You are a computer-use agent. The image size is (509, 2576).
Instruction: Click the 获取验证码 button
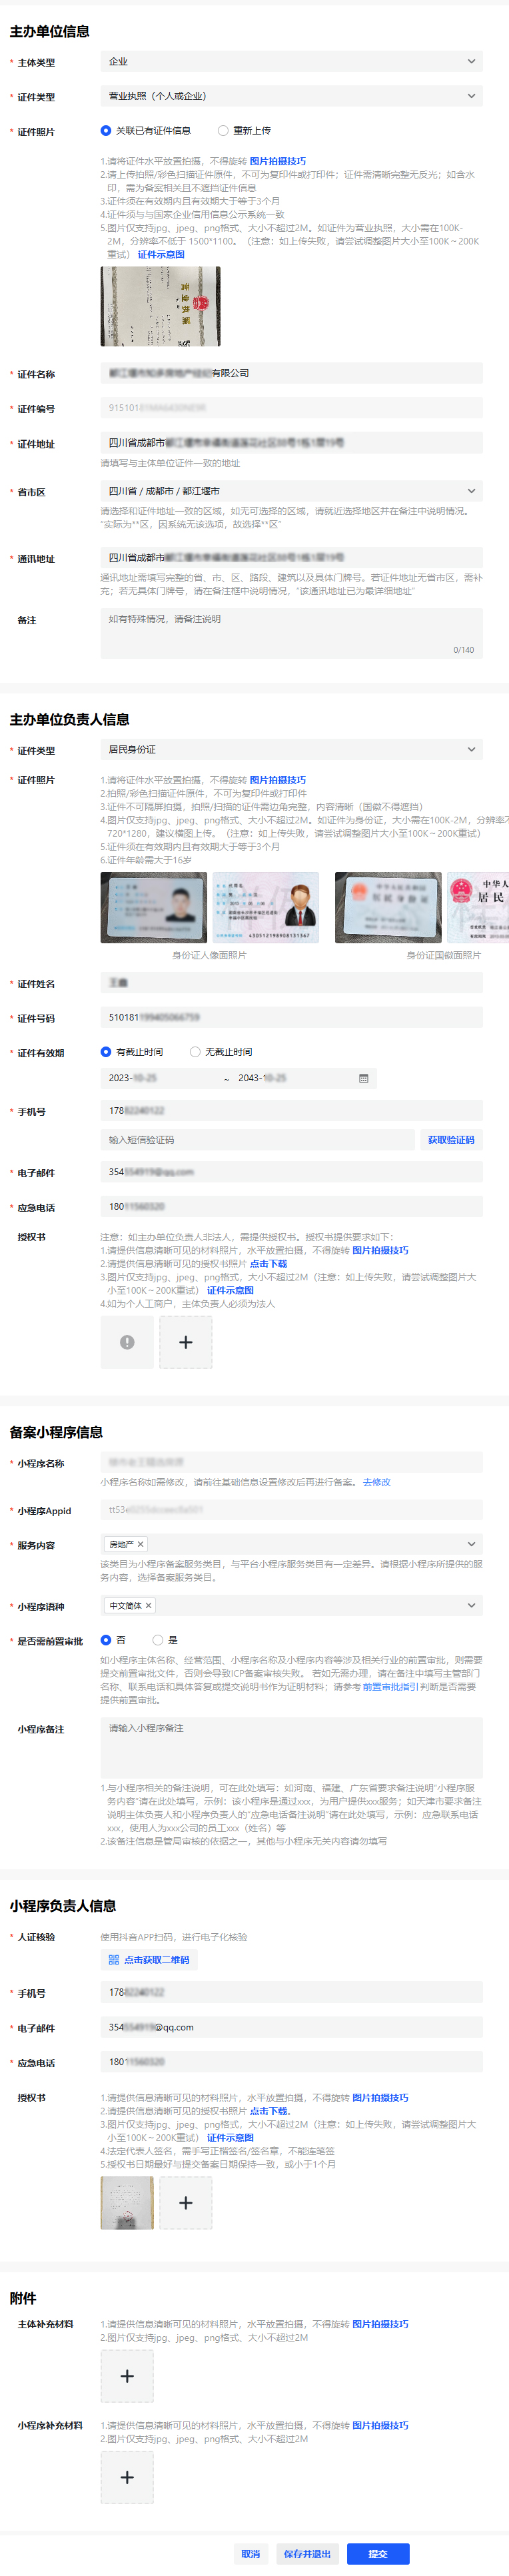451,1139
